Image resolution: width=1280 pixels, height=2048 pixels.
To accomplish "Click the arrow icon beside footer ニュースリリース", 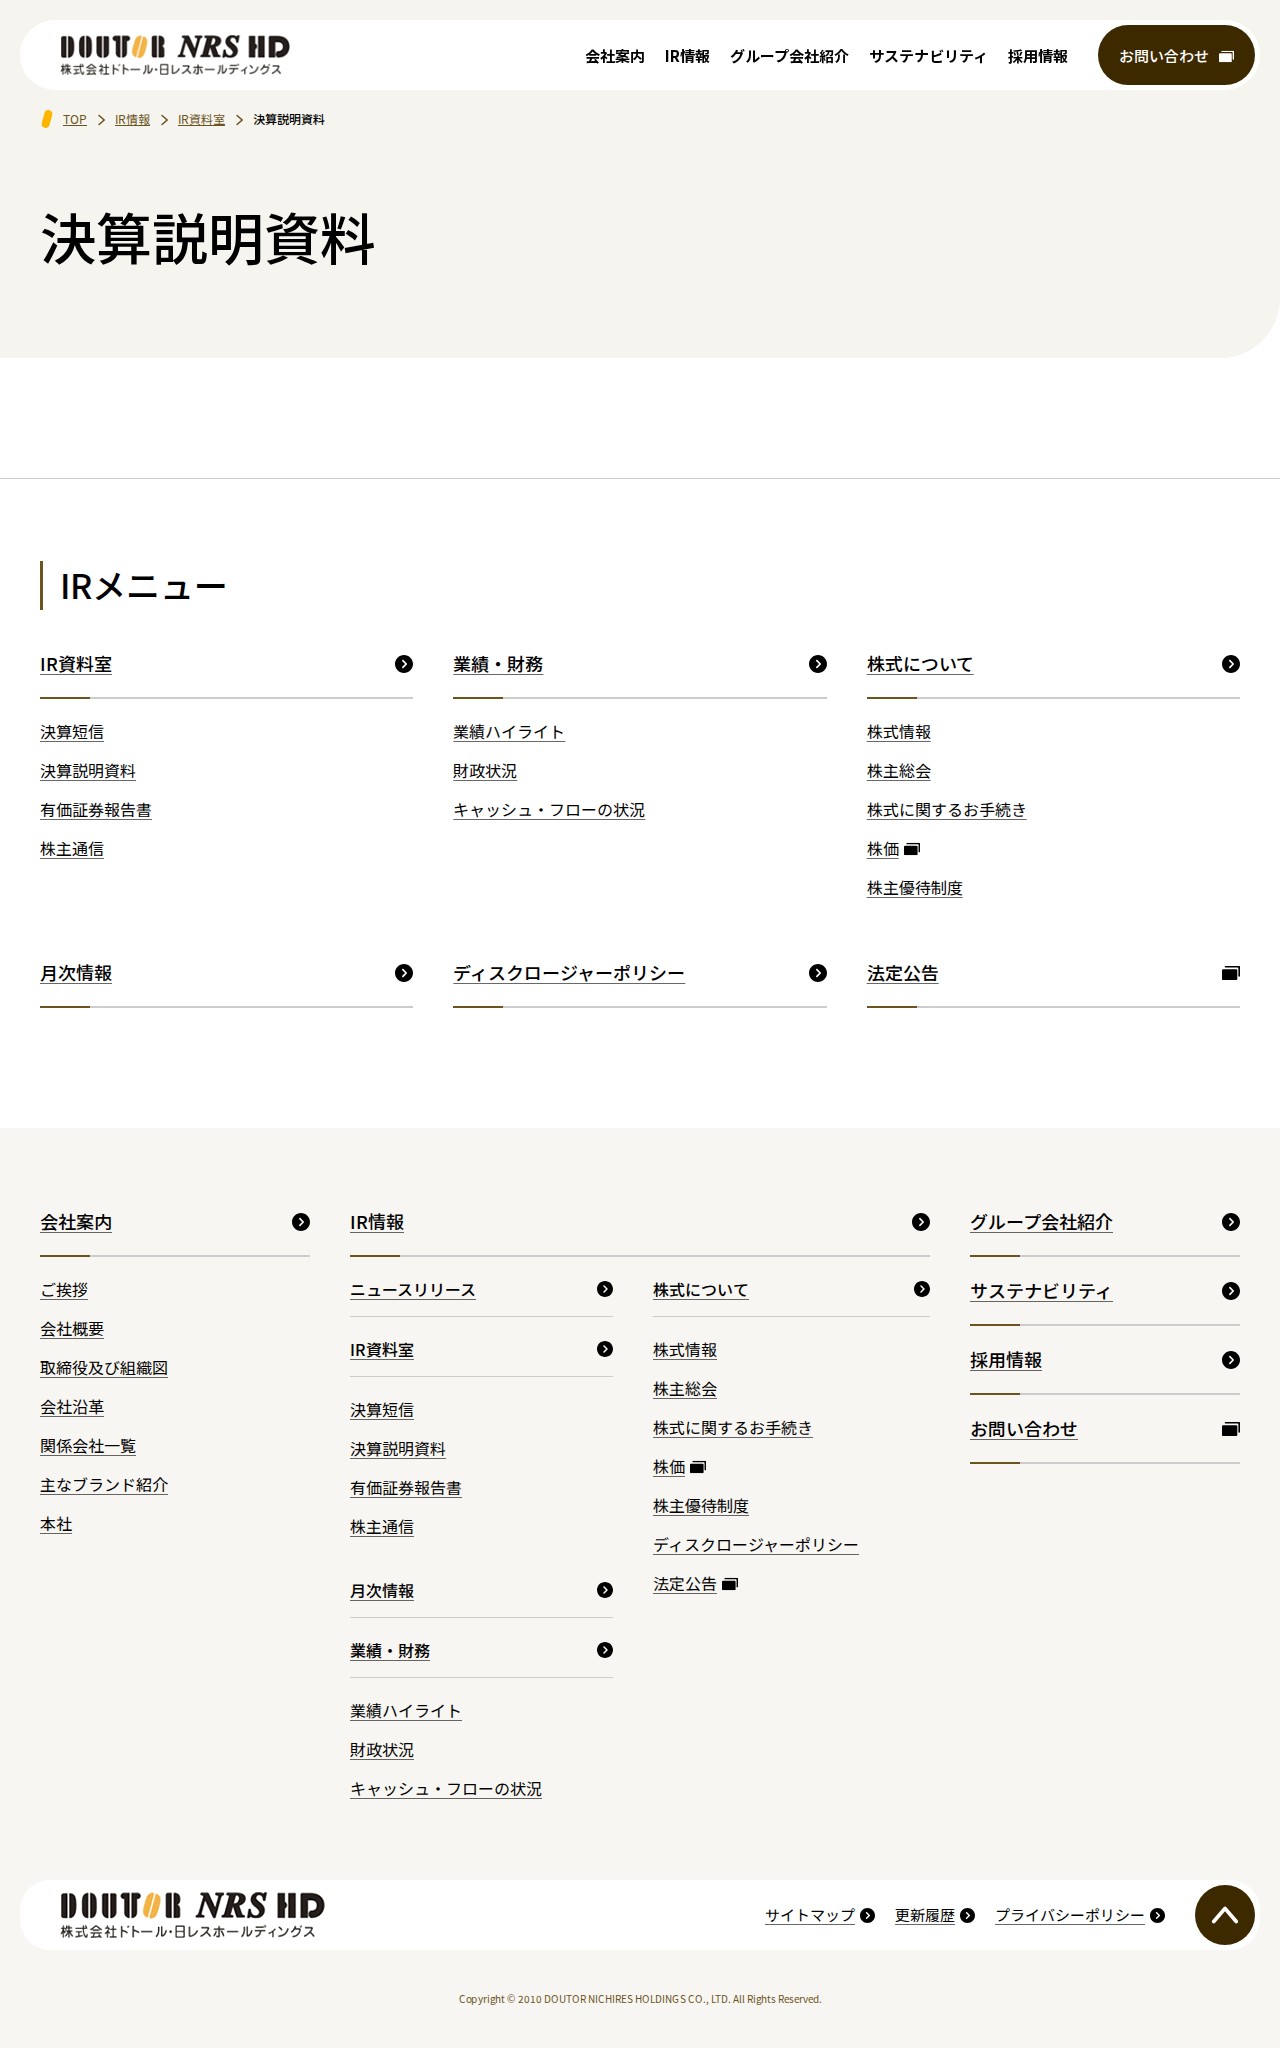I will [605, 1289].
